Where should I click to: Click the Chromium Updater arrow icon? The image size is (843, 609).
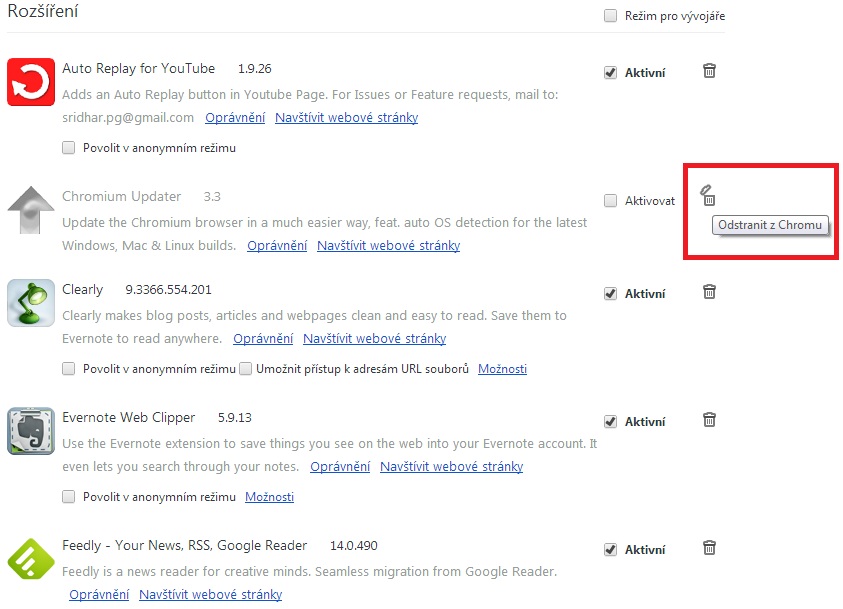pyautogui.click(x=31, y=210)
